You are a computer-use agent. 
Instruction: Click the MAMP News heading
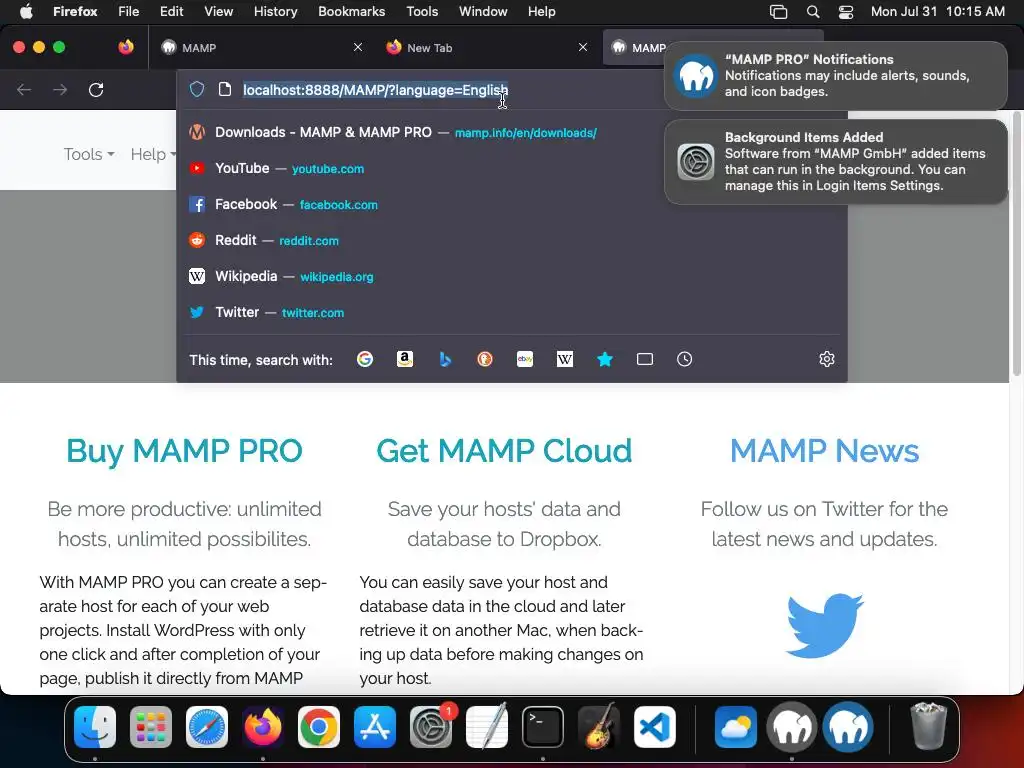click(x=824, y=451)
